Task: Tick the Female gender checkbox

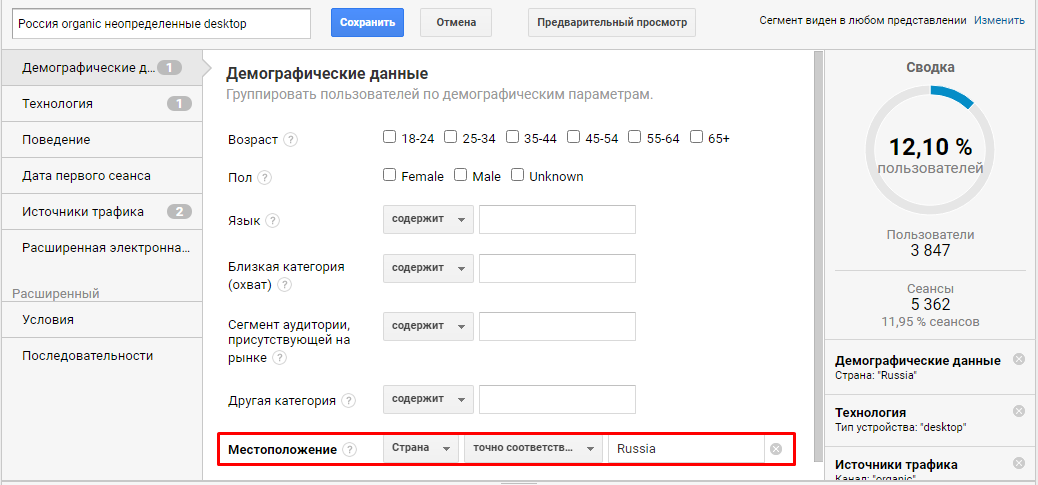Action: click(x=389, y=175)
